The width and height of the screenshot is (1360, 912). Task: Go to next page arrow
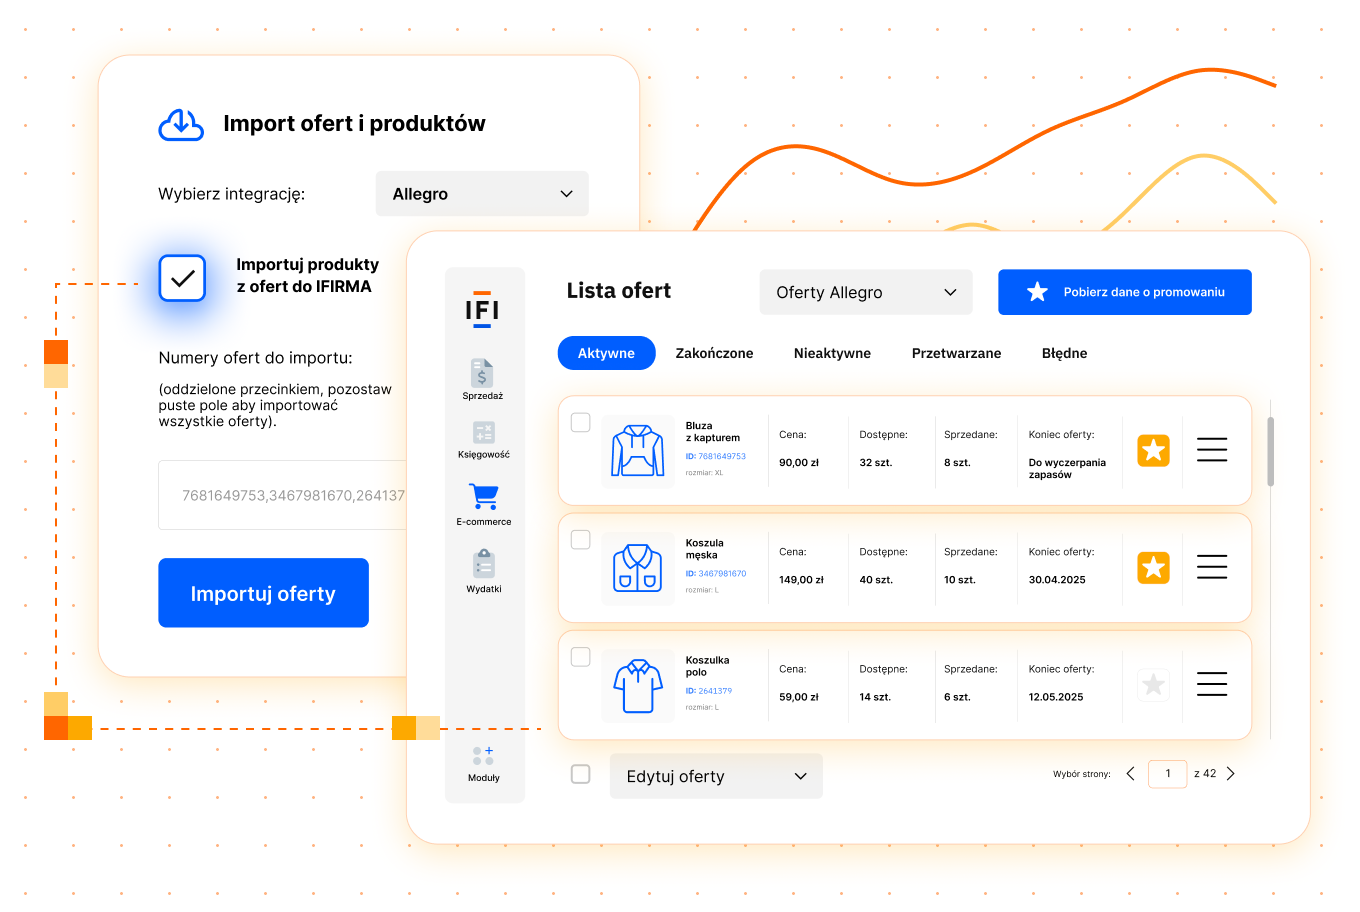click(1231, 774)
